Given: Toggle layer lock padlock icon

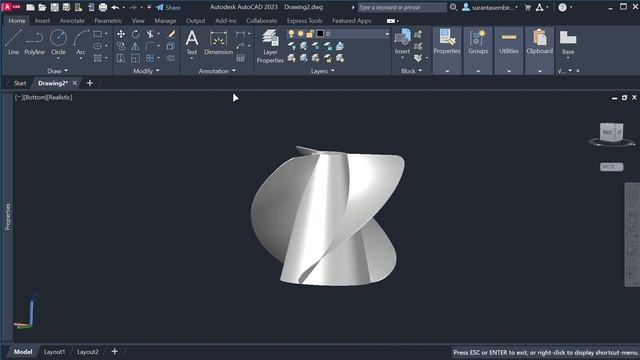Looking at the screenshot, I should [310, 34].
